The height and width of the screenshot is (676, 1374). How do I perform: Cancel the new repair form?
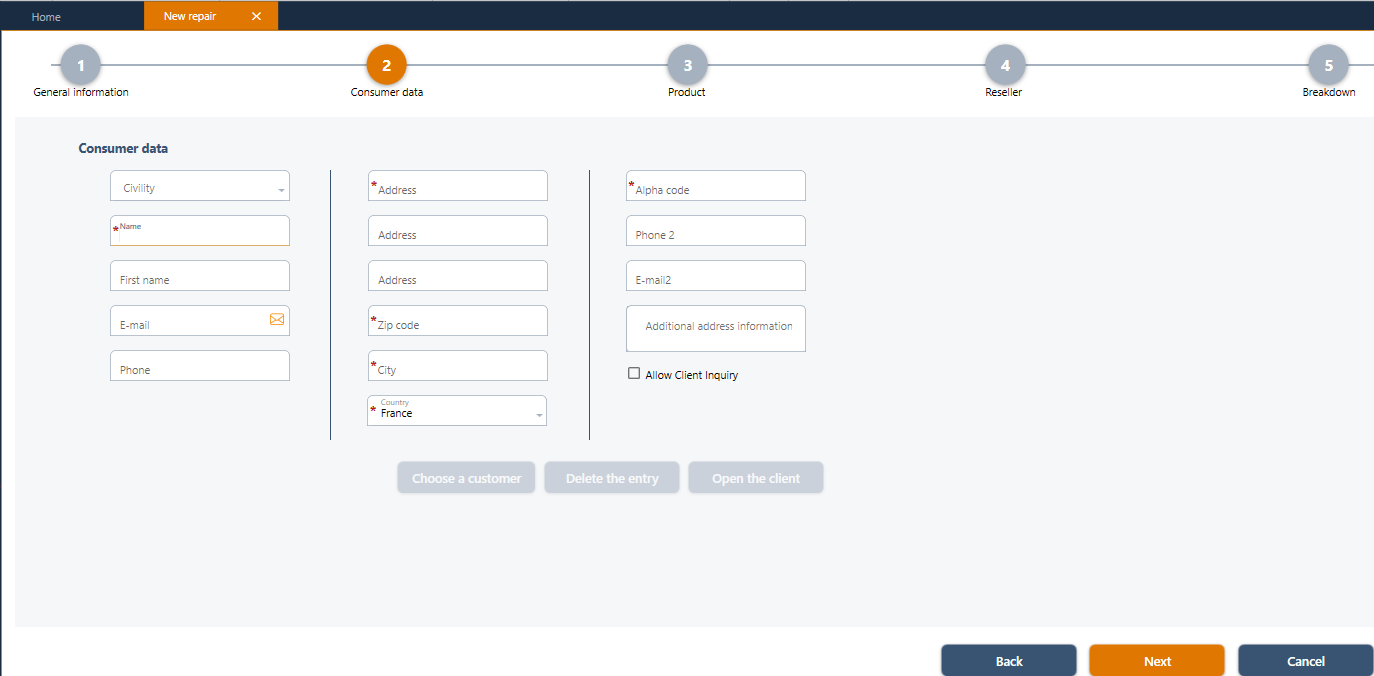(x=1306, y=661)
